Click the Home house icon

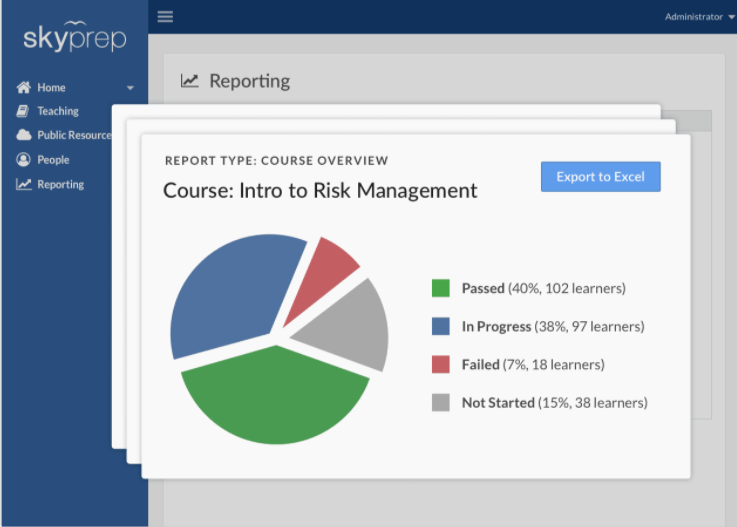24,87
